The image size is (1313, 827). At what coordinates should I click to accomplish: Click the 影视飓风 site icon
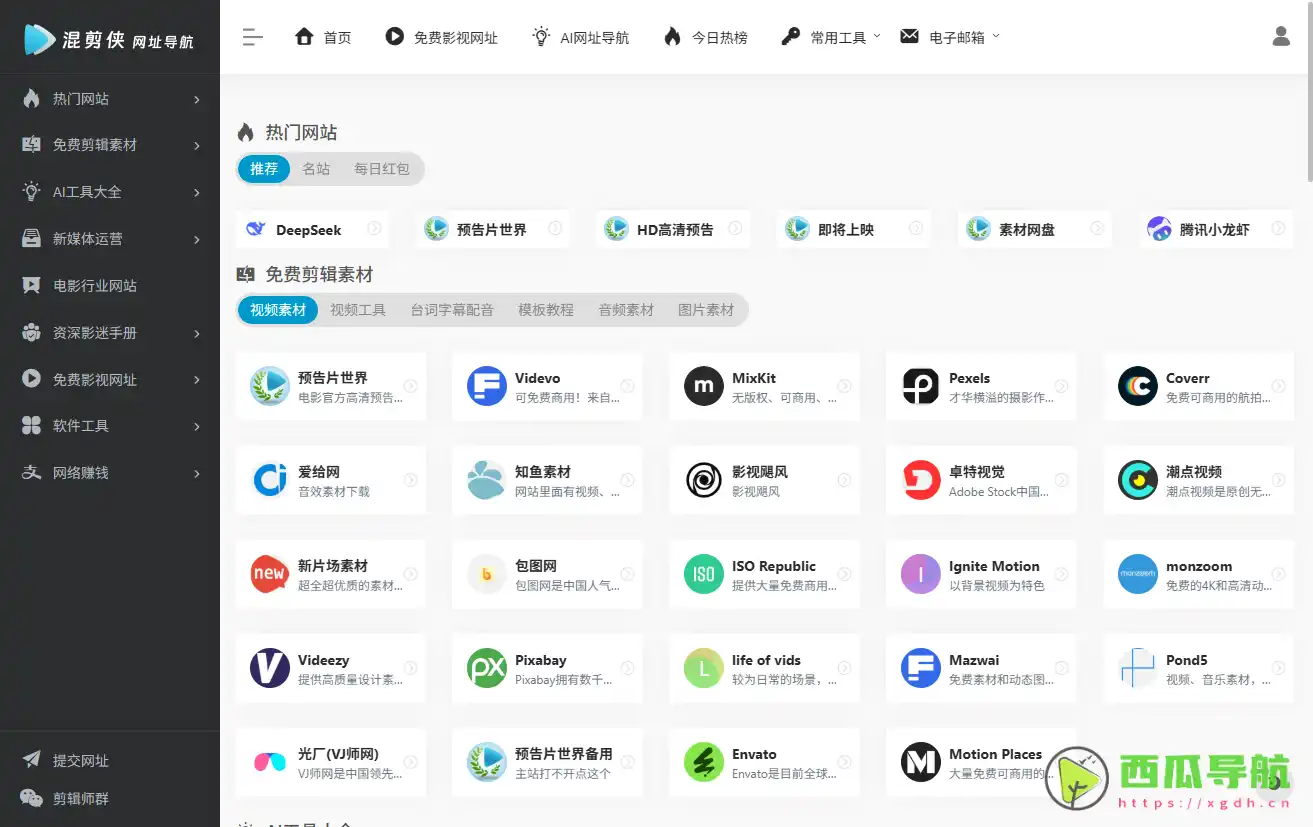click(702, 480)
